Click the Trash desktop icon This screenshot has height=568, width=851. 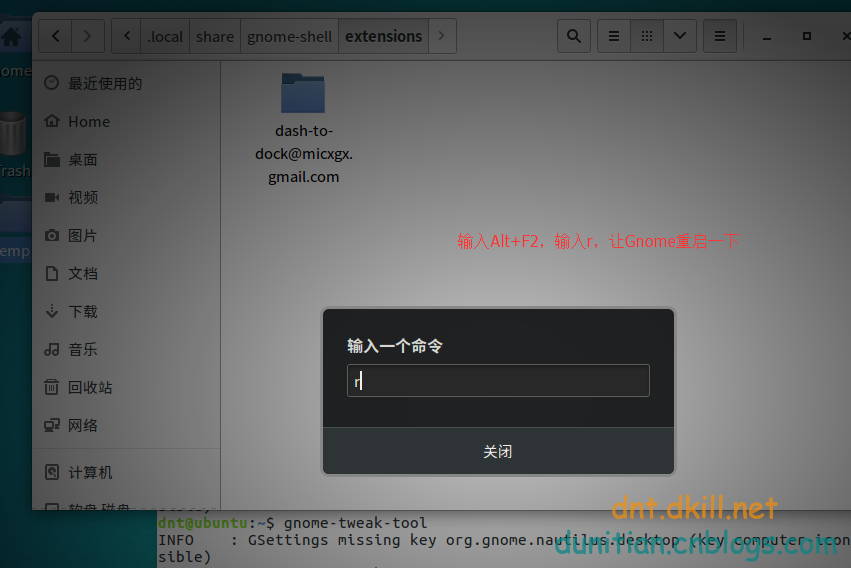(15, 144)
